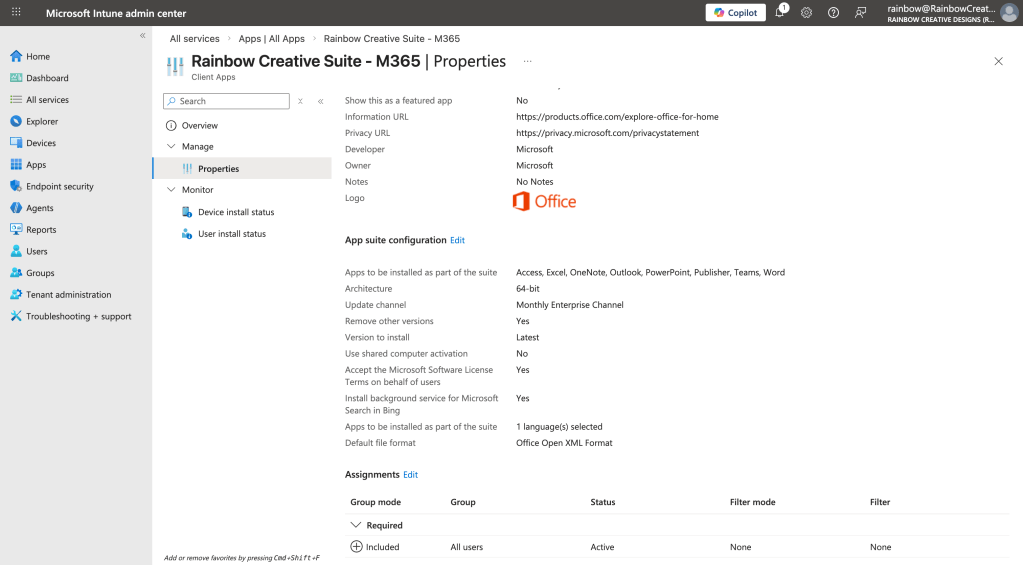This screenshot has height=565, width=1023.
Task: Collapse the left navigation sidebar
Action: [x=142, y=35]
